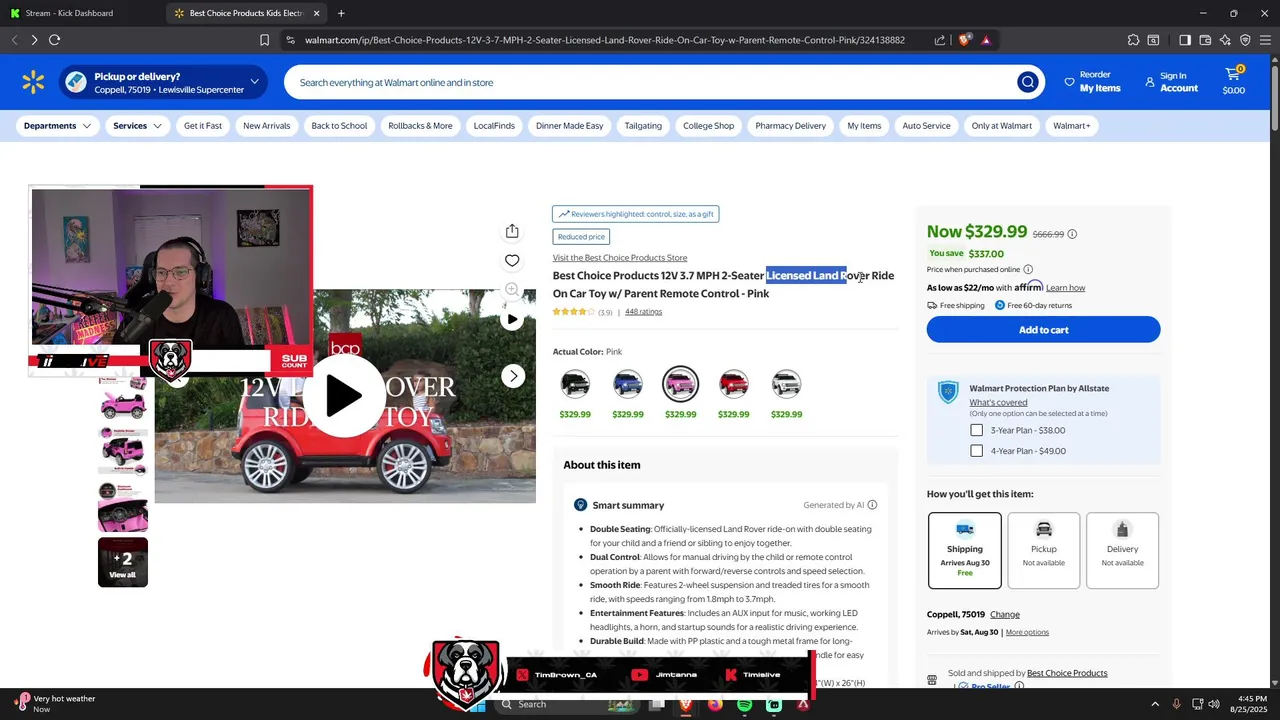Select red color car swatch
Viewport: 1280px width, 720px height.
(x=733, y=384)
